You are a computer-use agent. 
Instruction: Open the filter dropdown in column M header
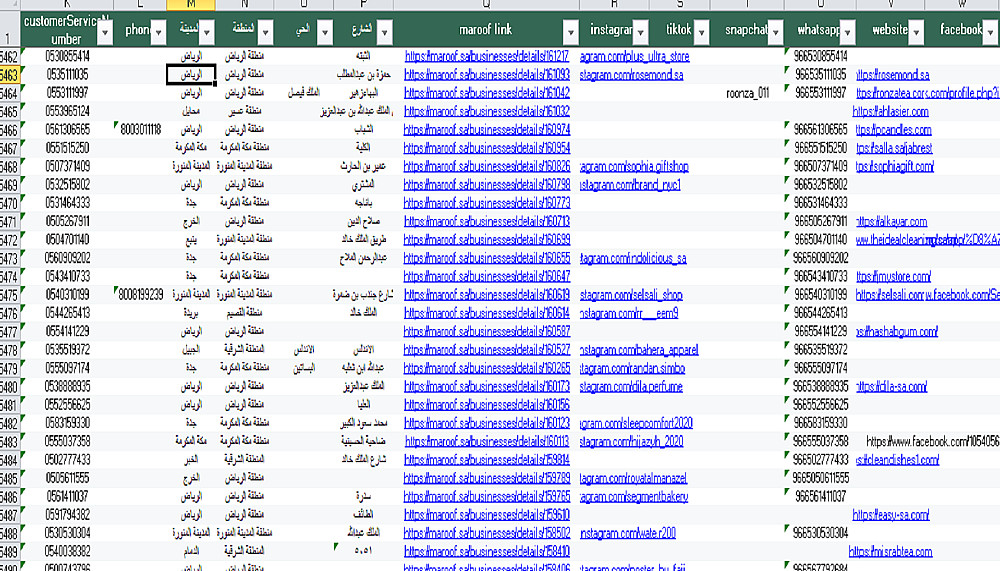(x=207, y=32)
